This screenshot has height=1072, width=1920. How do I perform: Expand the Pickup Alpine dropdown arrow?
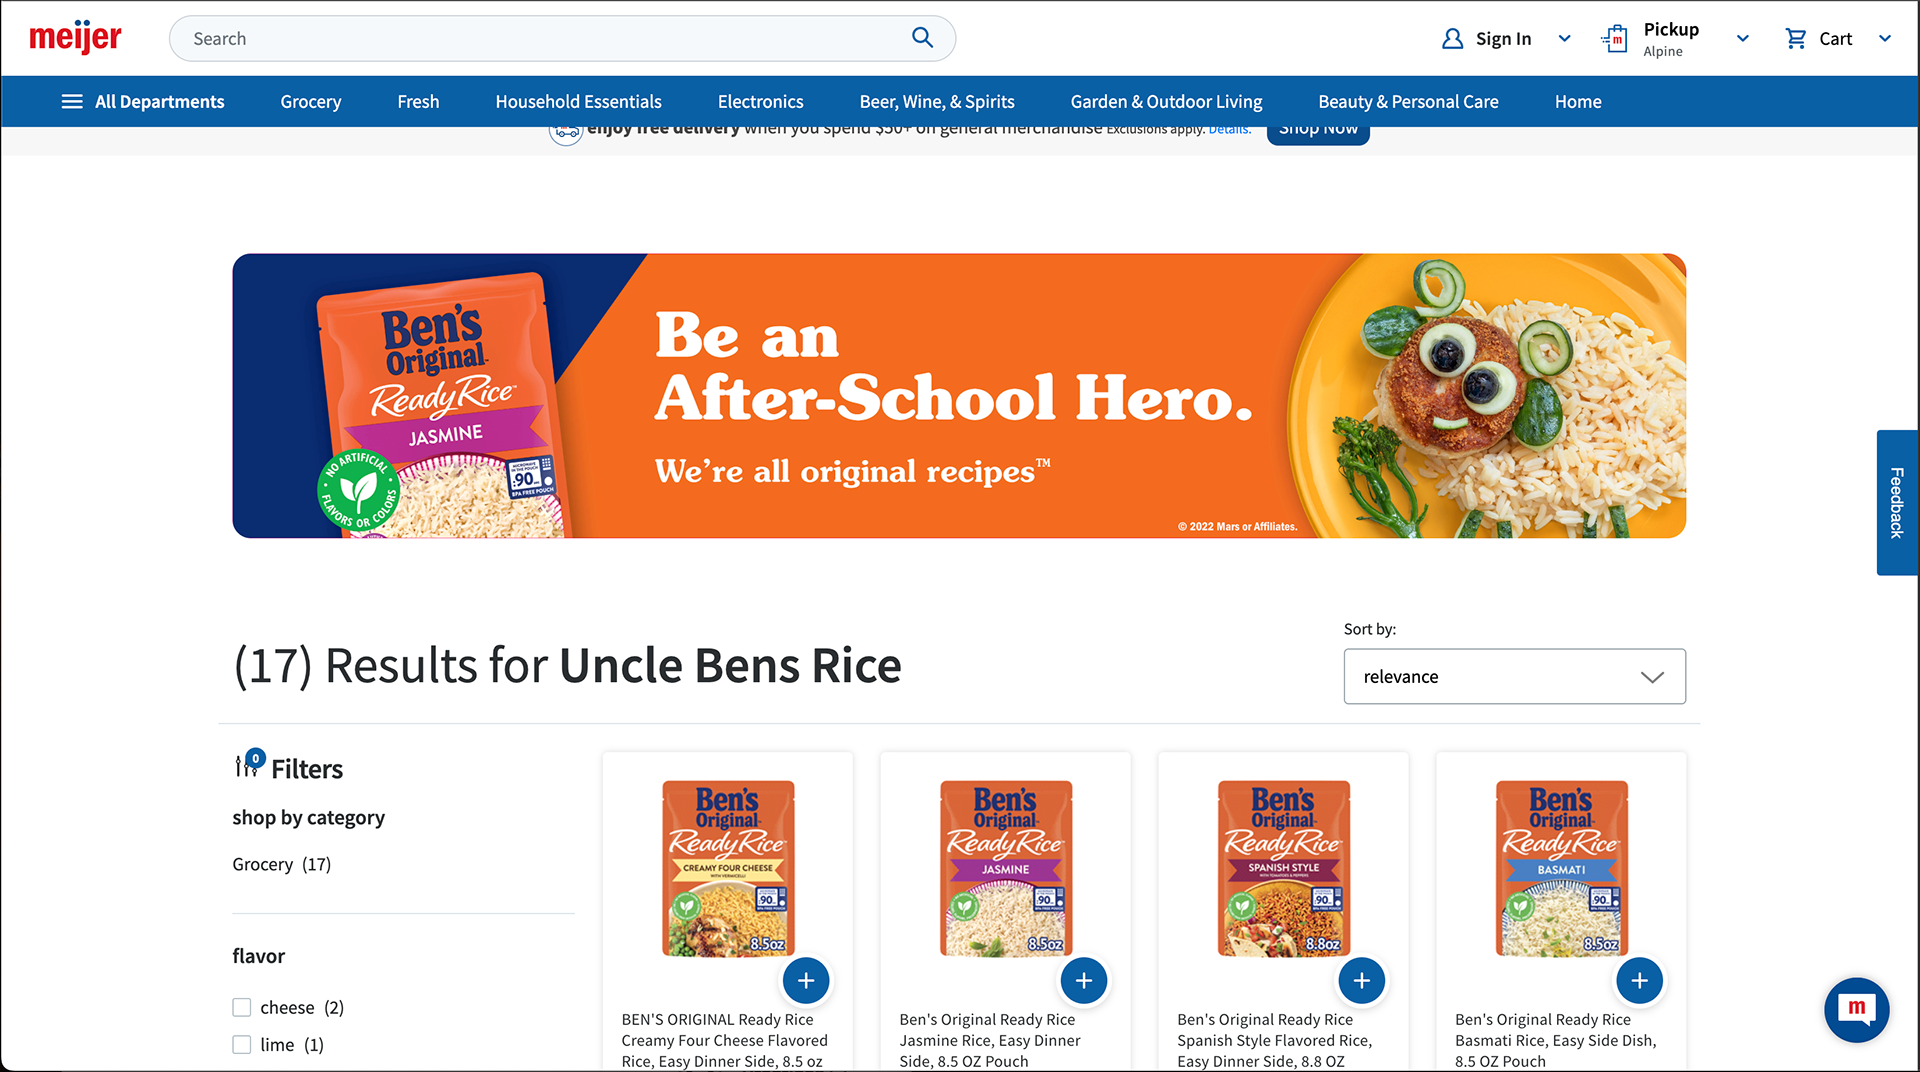point(1743,38)
